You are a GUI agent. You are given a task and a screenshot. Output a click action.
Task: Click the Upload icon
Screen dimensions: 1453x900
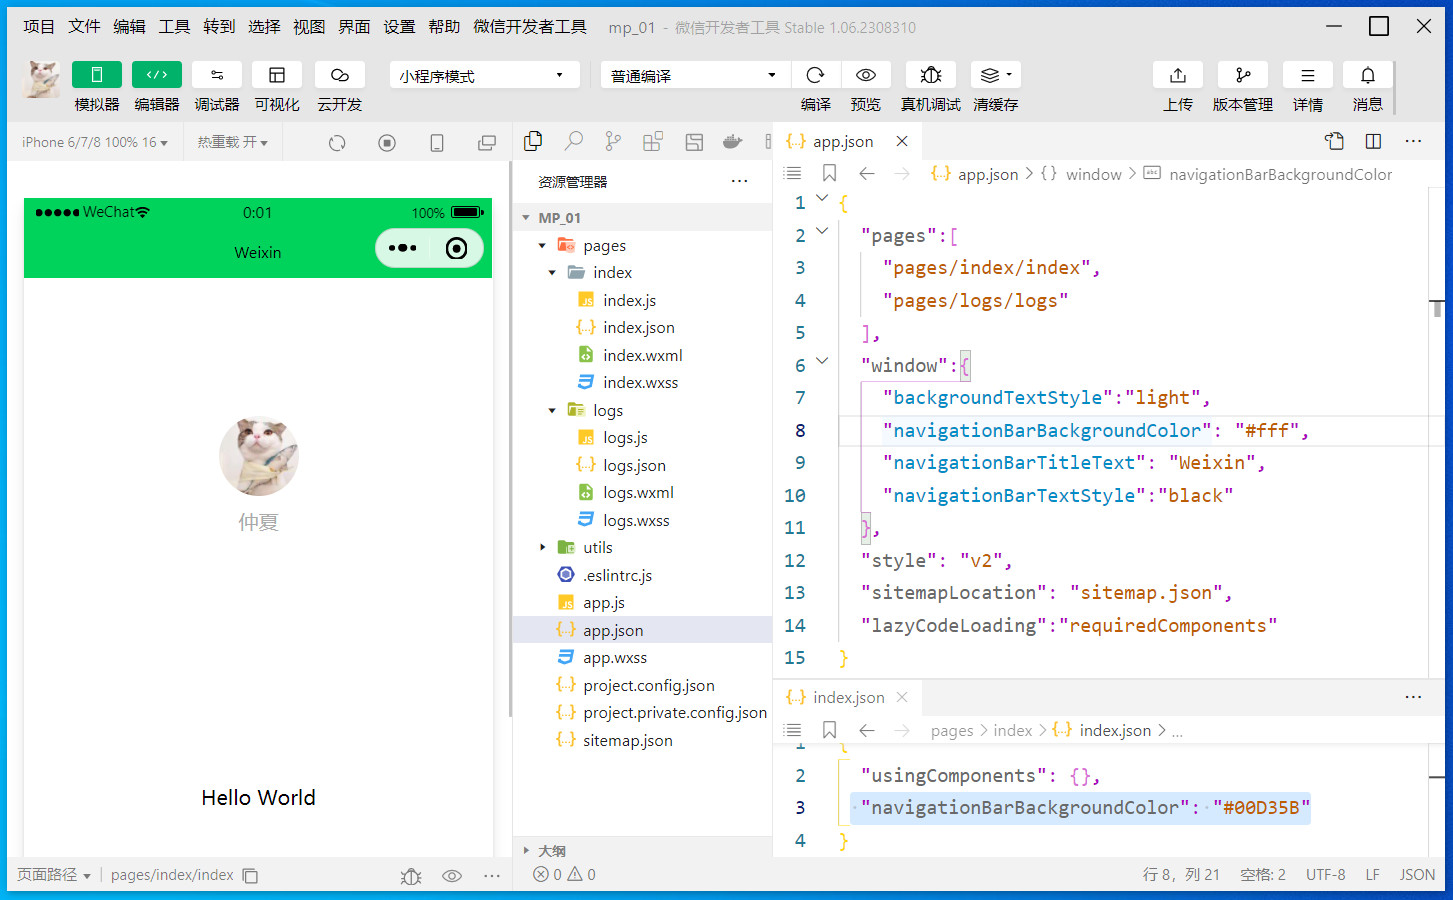pyautogui.click(x=1178, y=75)
